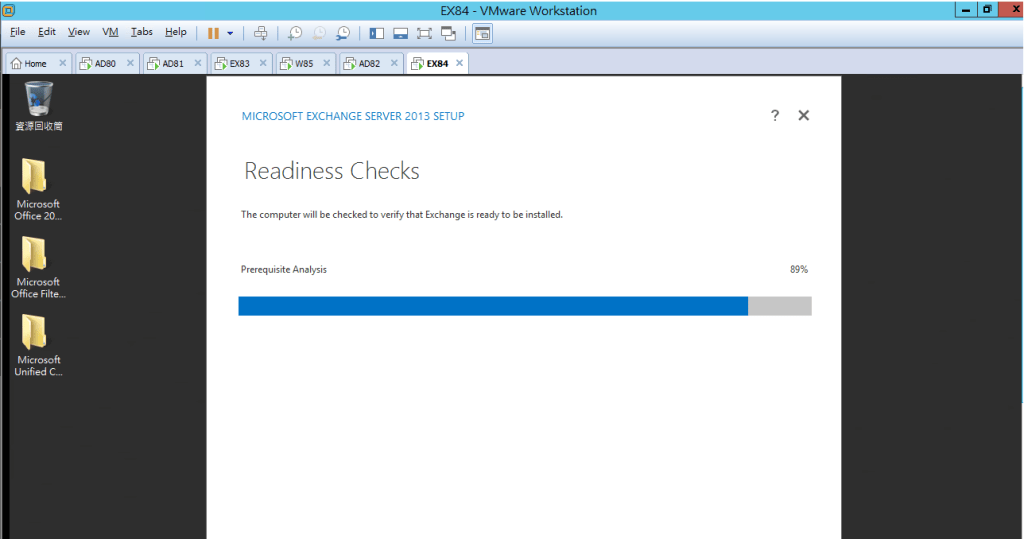1024x539 pixels.
Task: Click the Prerequisite Analysis progress bar
Action: click(x=524, y=306)
